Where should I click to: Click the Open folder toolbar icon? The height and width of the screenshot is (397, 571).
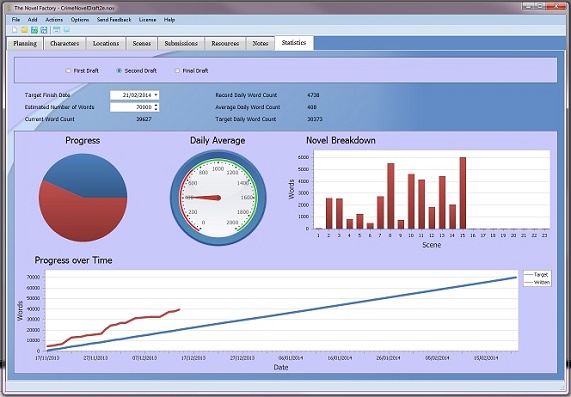click(x=24, y=30)
